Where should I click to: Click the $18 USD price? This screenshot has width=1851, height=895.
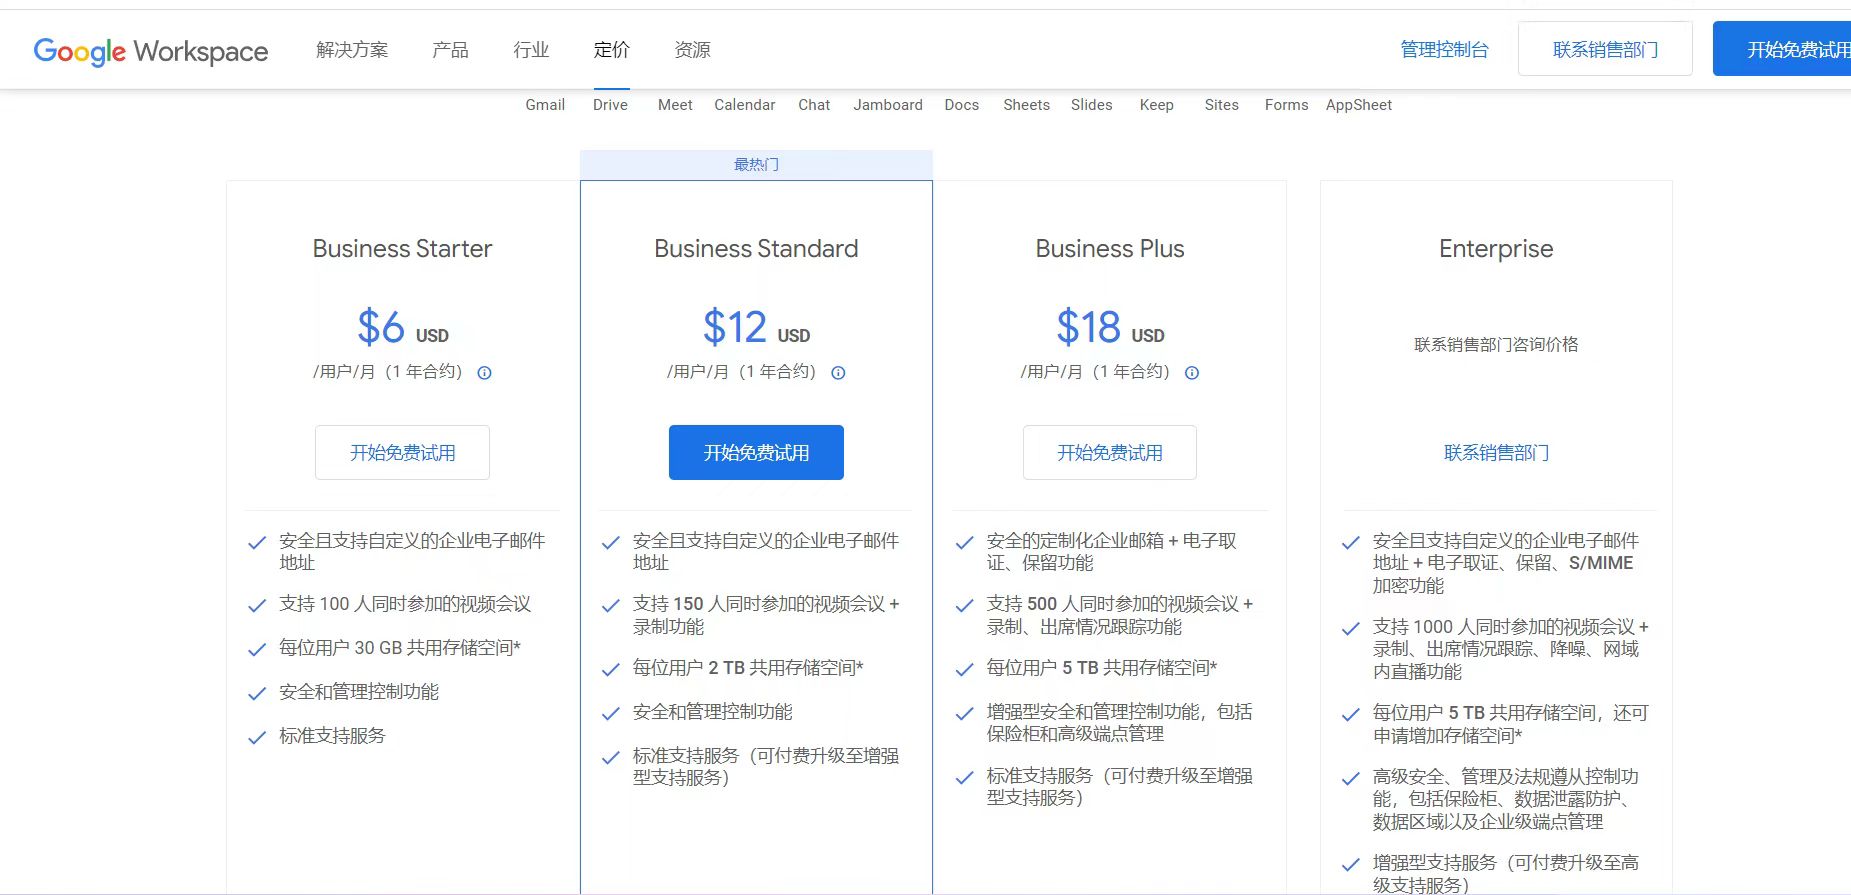[x=1110, y=327]
